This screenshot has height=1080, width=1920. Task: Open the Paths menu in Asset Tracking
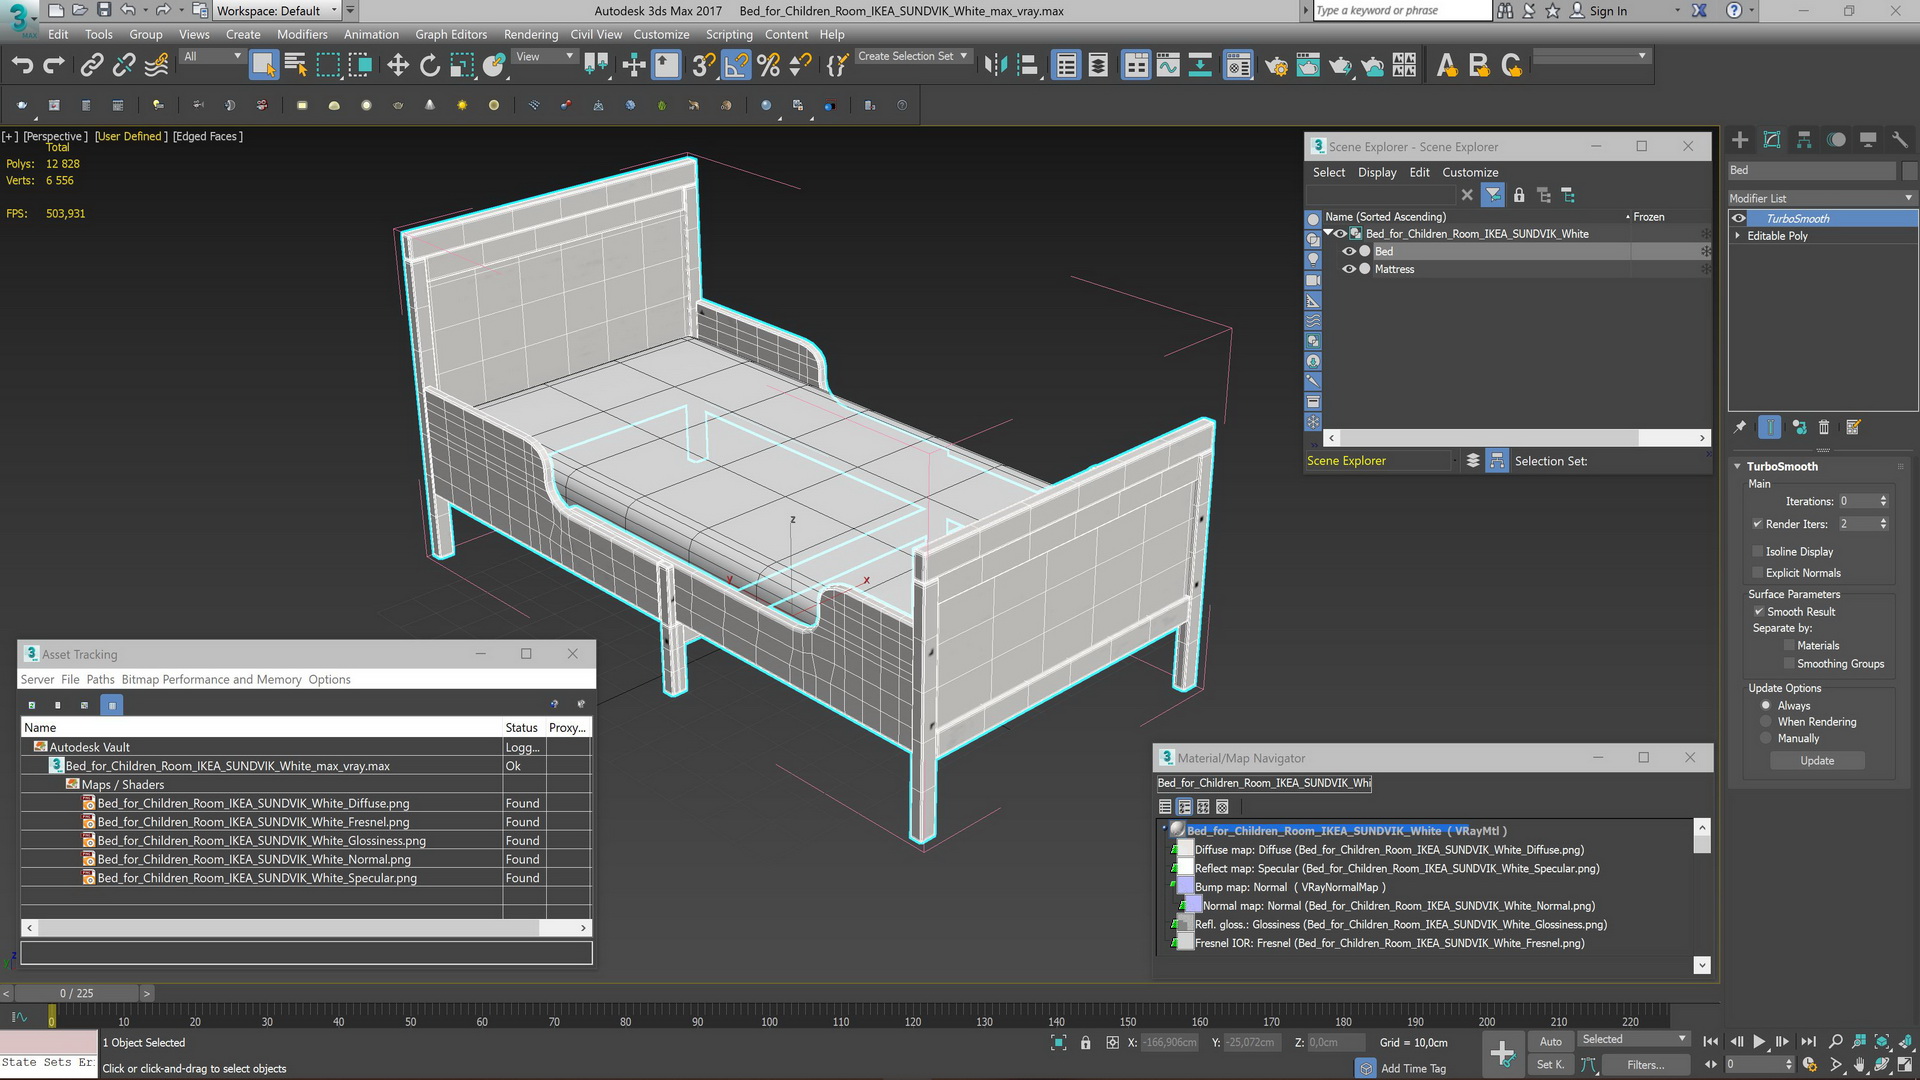click(100, 680)
